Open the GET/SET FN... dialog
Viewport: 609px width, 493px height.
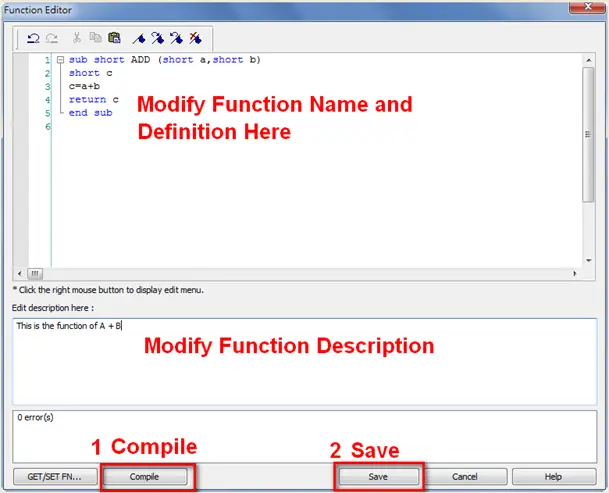[x=55, y=477]
